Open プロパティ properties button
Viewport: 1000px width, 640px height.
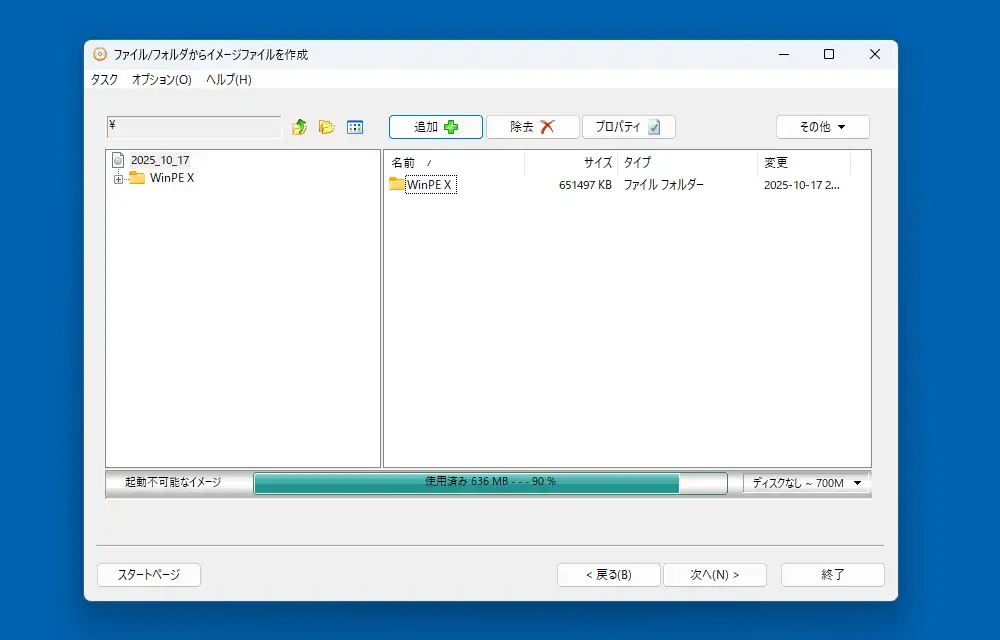(x=628, y=127)
